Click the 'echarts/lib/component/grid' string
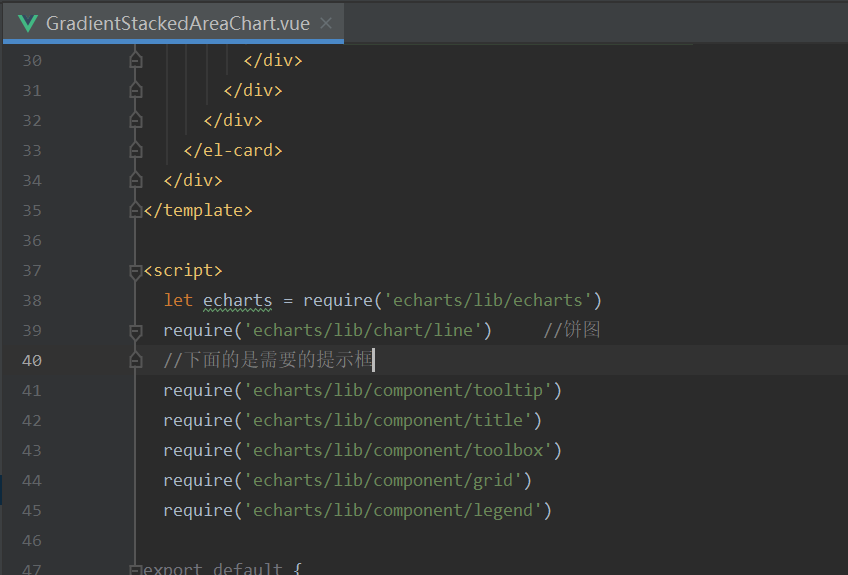This screenshot has height=575, width=848. point(382,480)
